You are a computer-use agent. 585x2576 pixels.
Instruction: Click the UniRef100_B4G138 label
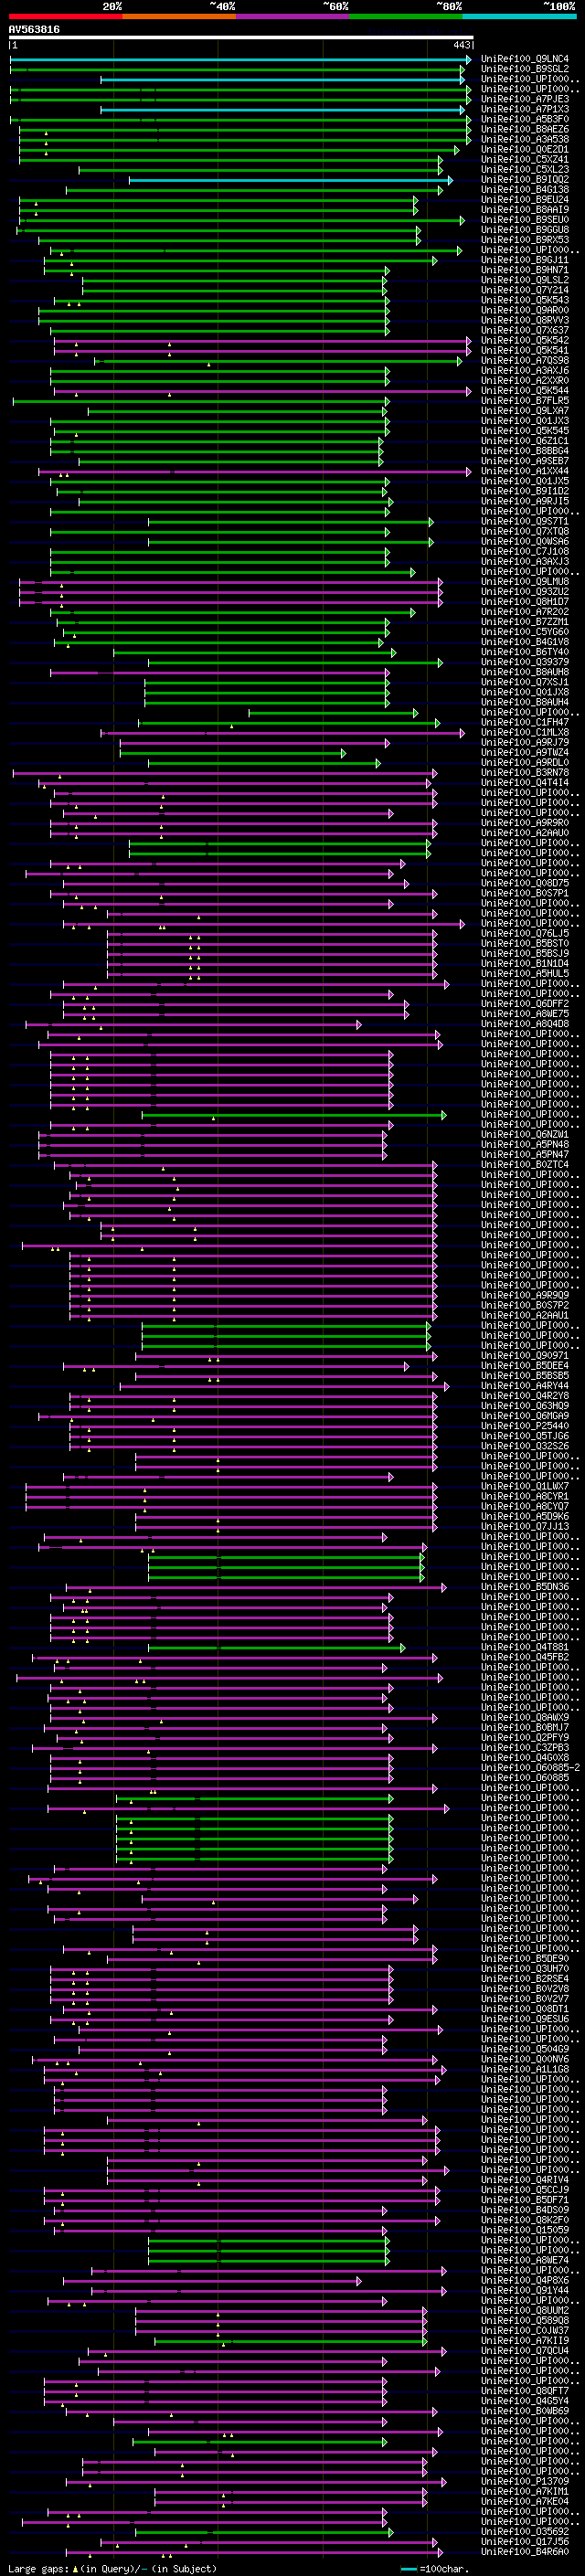click(525, 189)
